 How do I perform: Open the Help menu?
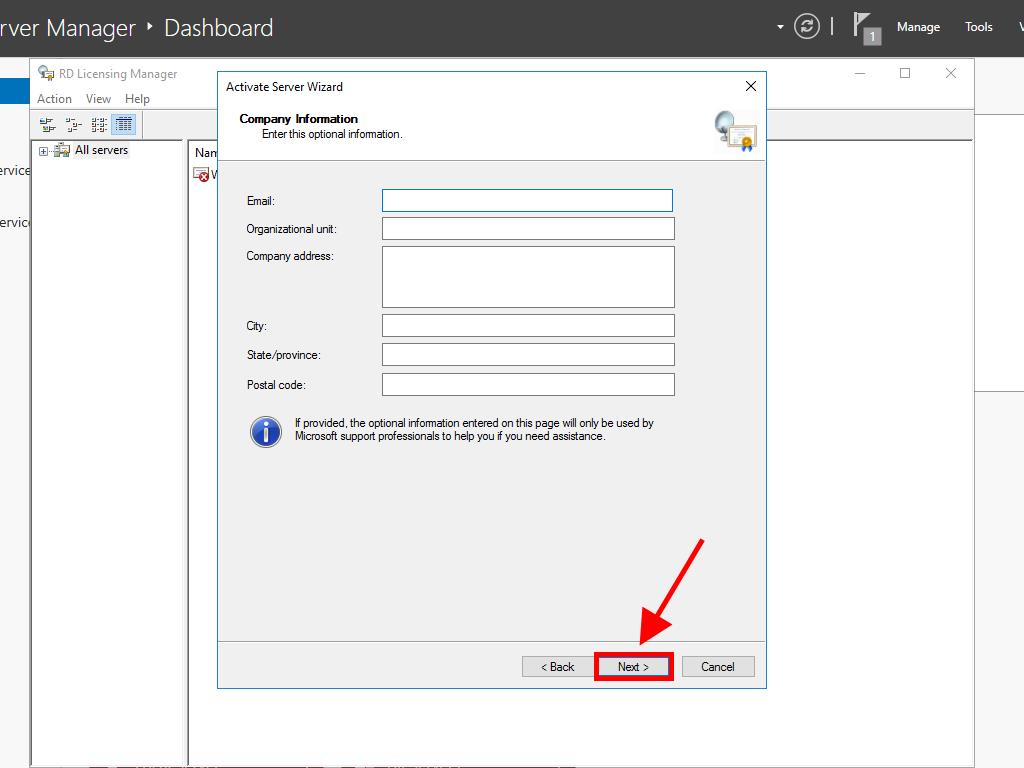pyautogui.click(x=137, y=99)
